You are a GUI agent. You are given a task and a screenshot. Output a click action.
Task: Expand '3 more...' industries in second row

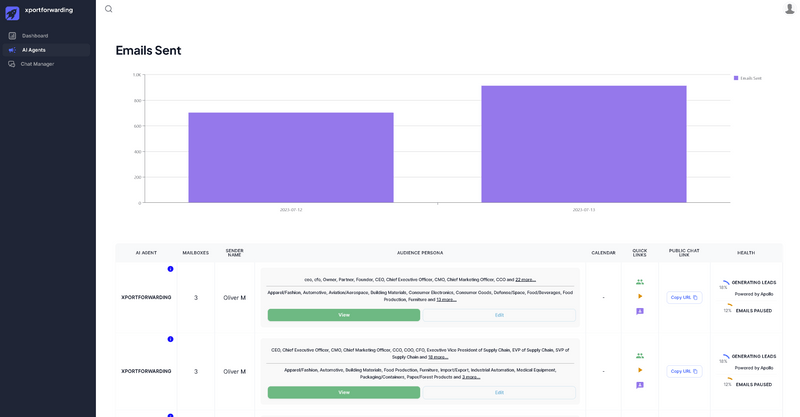471,377
